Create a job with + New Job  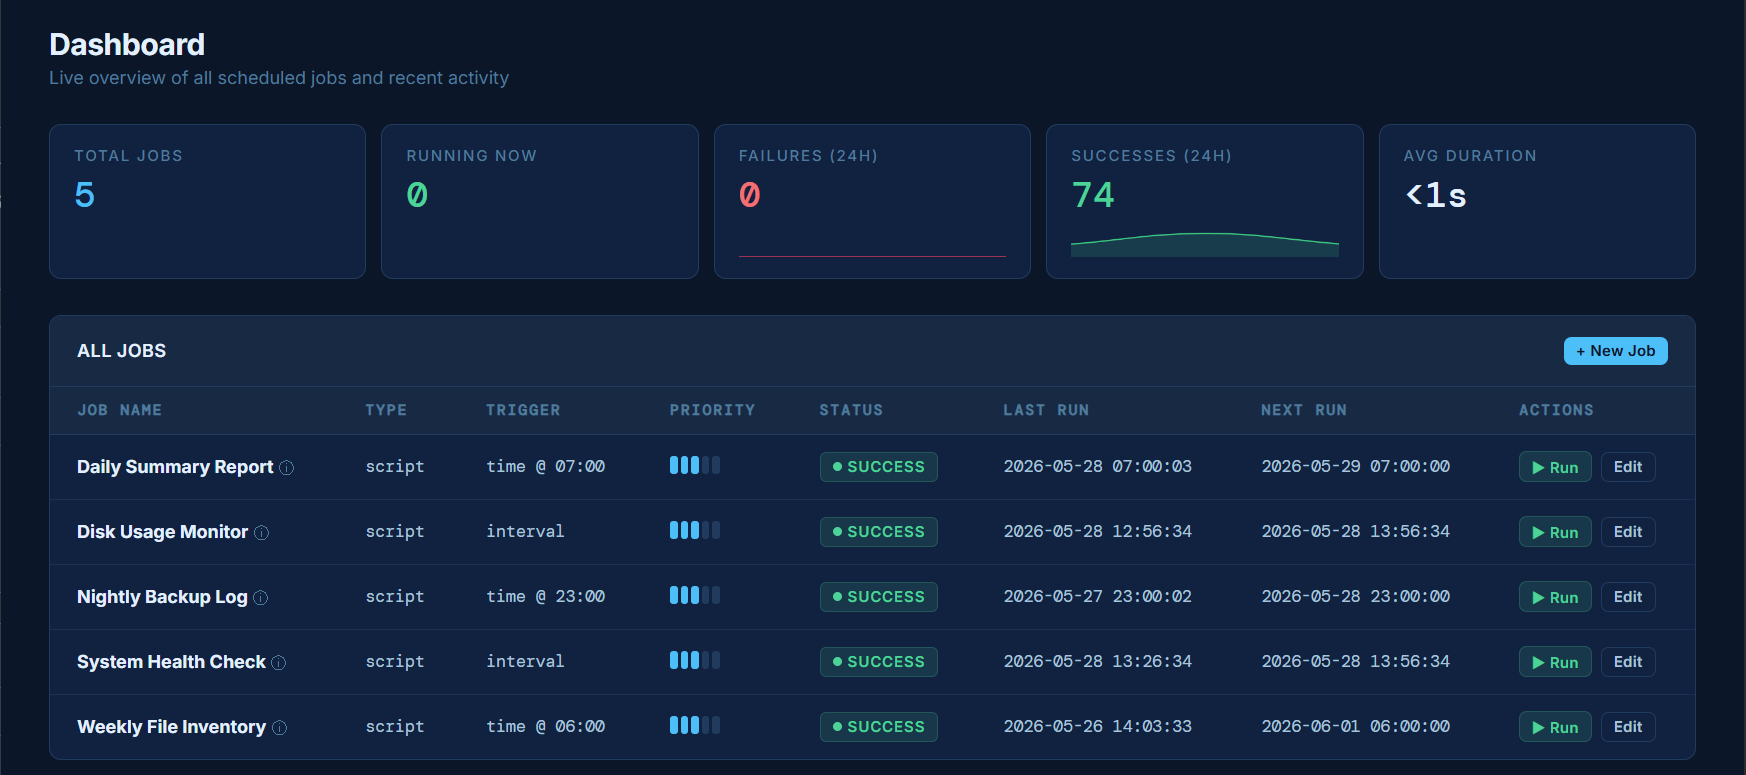[x=1615, y=351]
